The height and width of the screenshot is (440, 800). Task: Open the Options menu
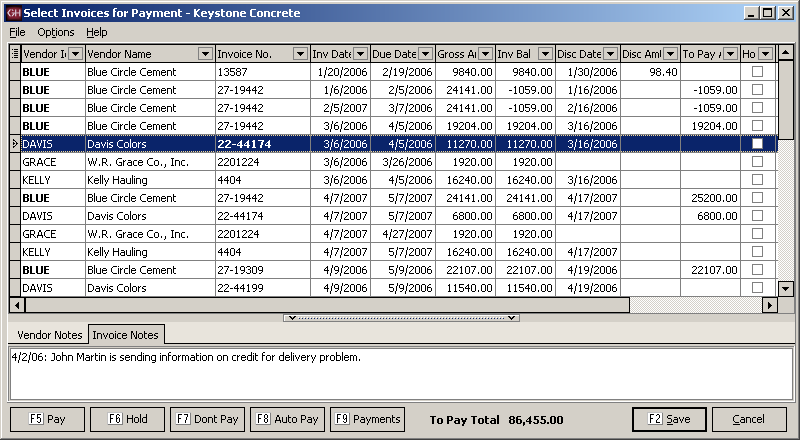(x=56, y=32)
